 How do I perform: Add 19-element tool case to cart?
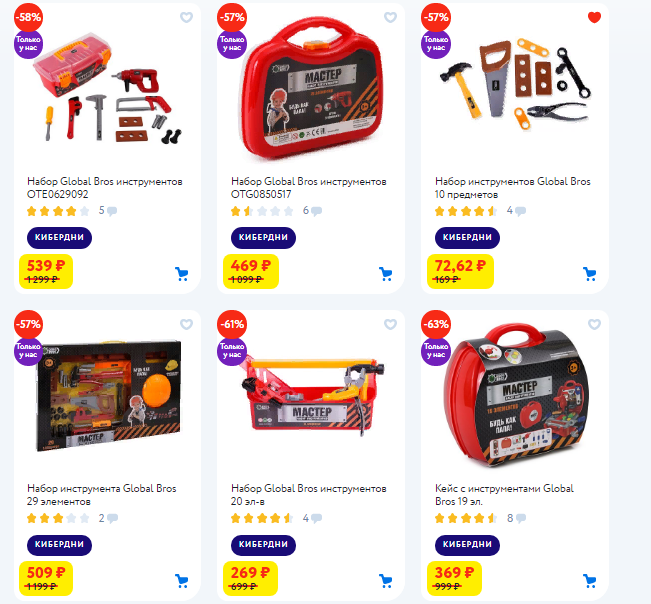point(590,581)
